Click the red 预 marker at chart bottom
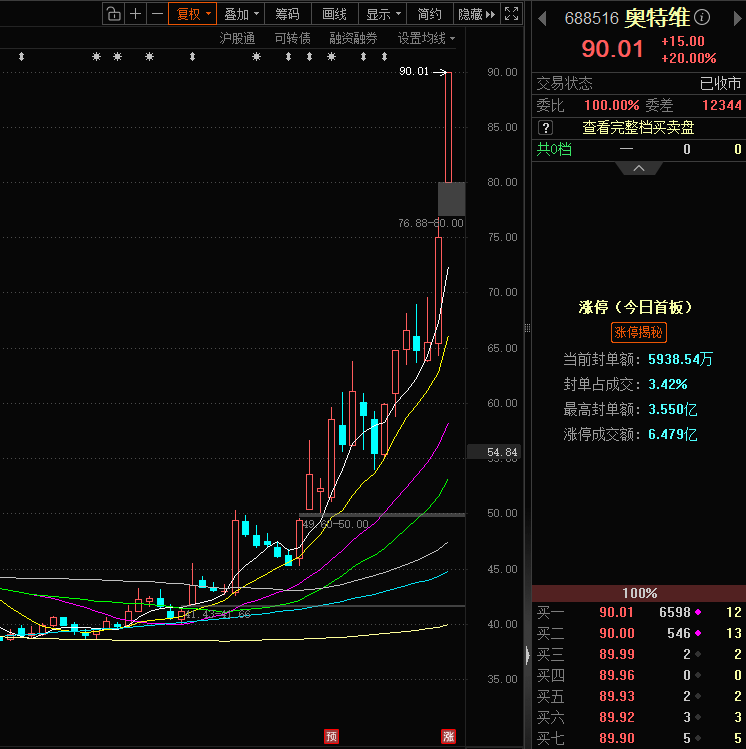This screenshot has height=749, width=746. pos(331,737)
